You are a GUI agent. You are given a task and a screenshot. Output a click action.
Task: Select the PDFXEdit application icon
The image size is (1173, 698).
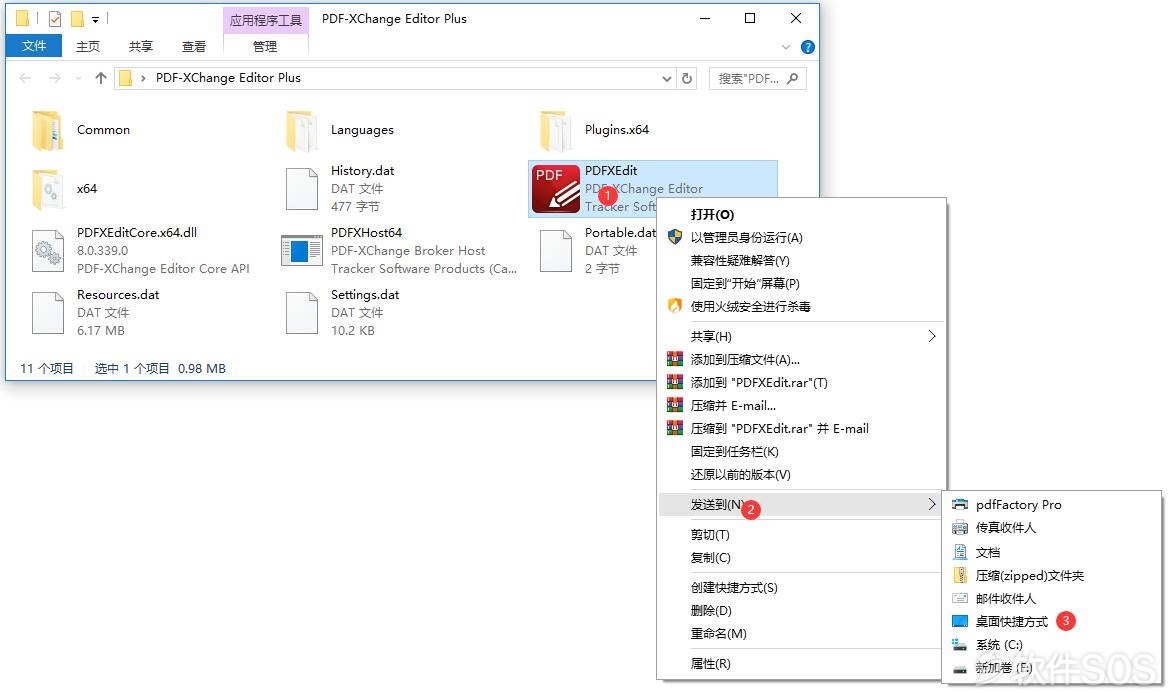[556, 189]
